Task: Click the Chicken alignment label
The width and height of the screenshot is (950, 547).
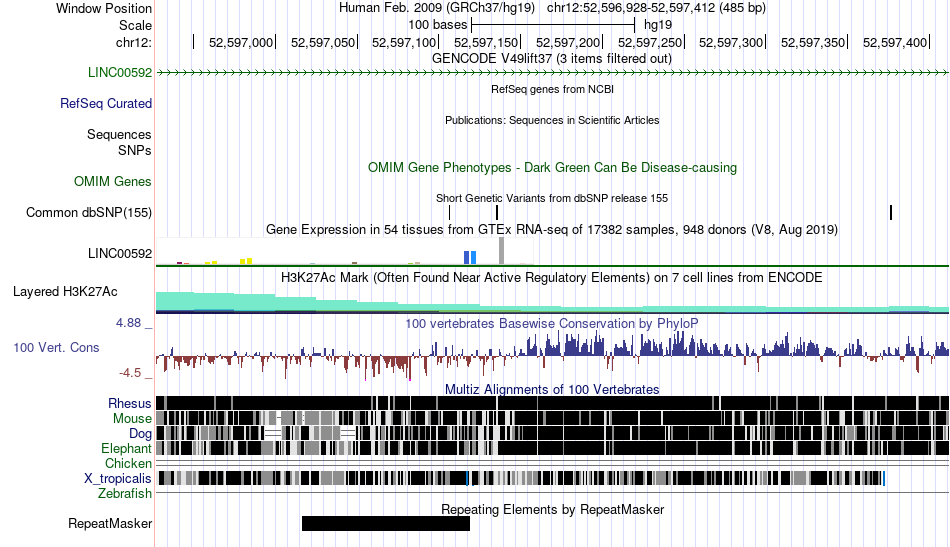Action: click(128, 463)
